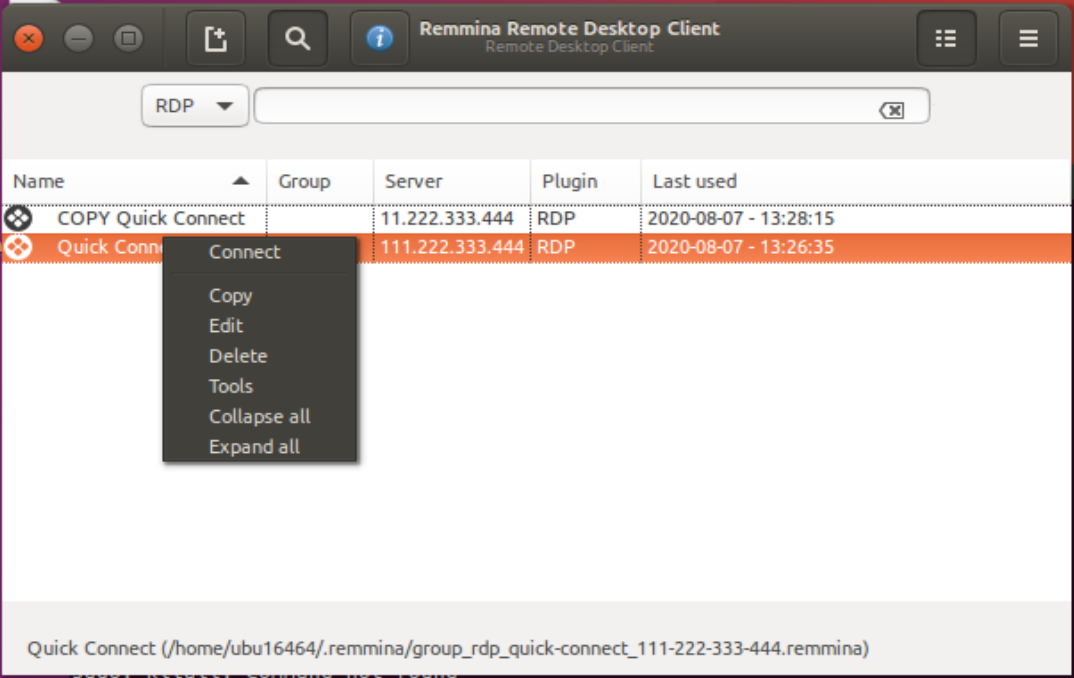Viewport: 1074px width, 678px height.
Task: Clear the quick connect field with backspace icon
Action: click(891, 110)
